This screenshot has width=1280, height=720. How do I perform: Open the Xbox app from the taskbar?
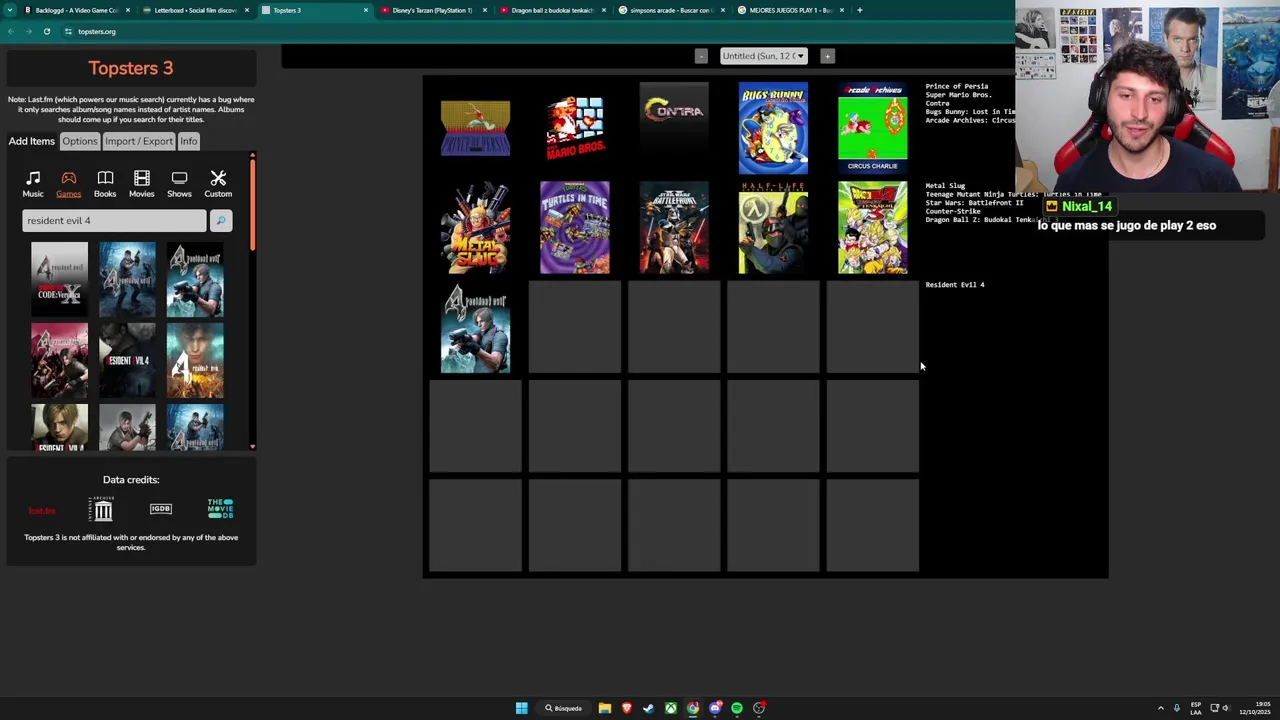(x=671, y=708)
